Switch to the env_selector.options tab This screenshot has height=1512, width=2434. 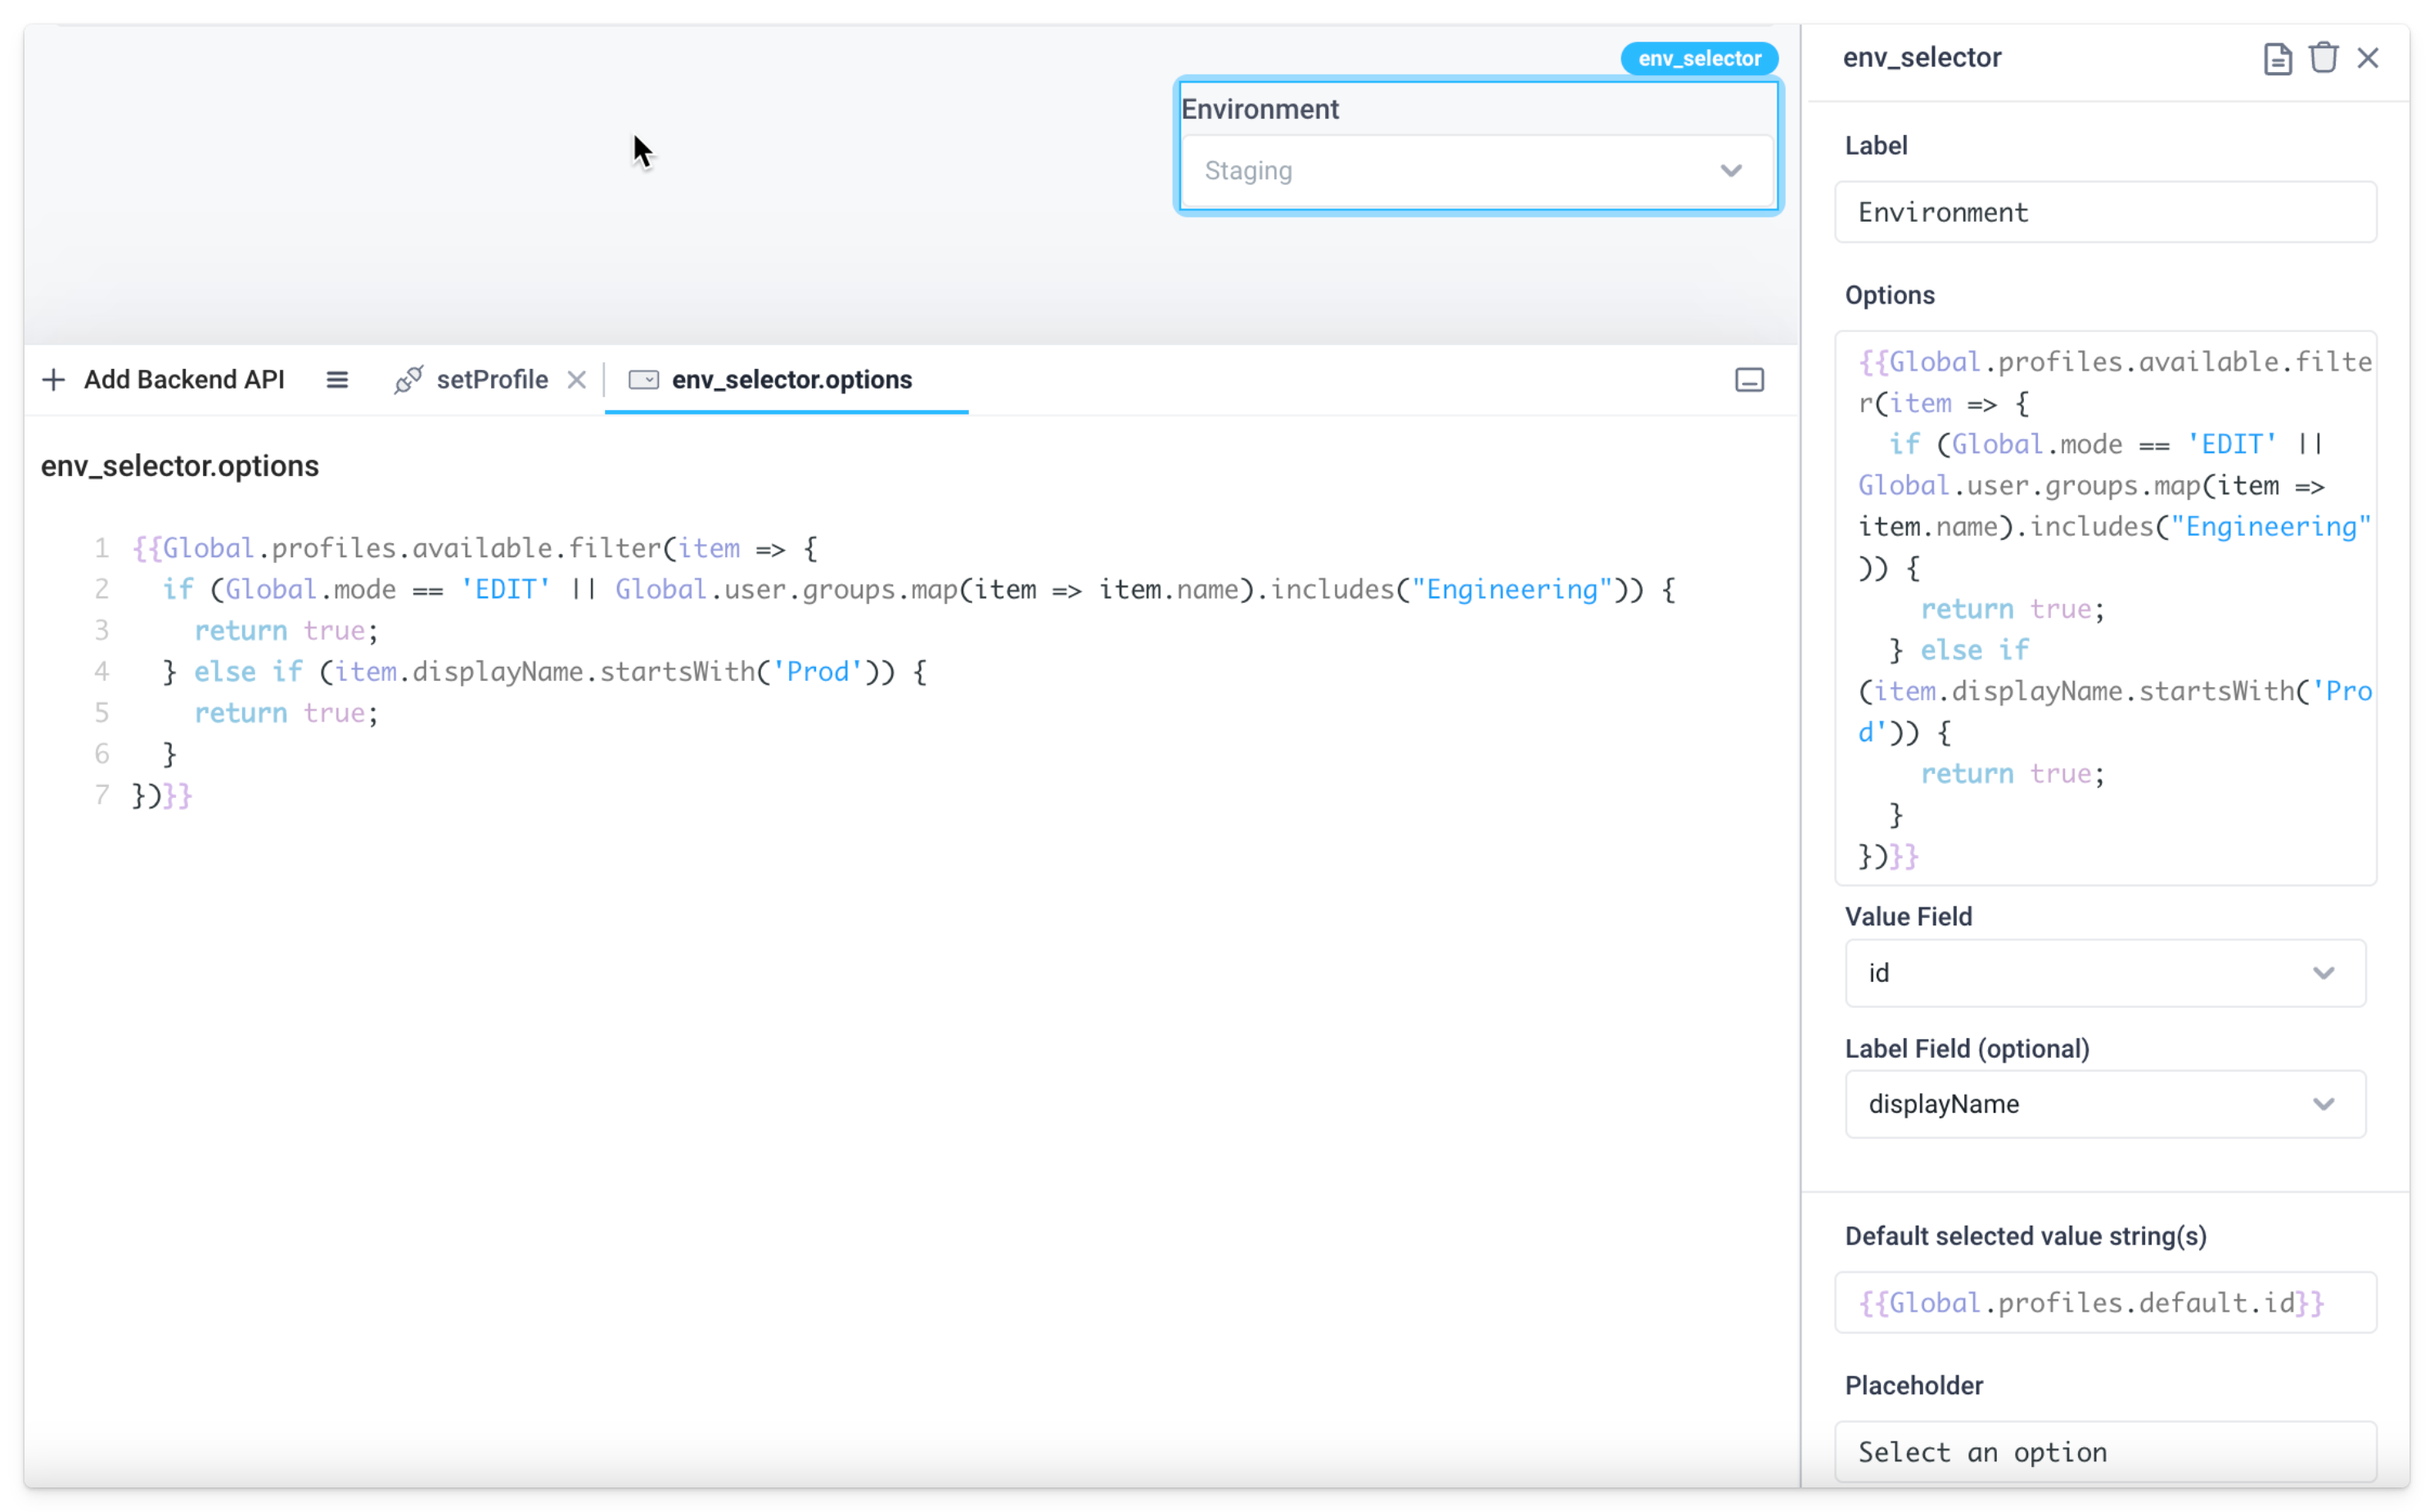(x=791, y=379)
